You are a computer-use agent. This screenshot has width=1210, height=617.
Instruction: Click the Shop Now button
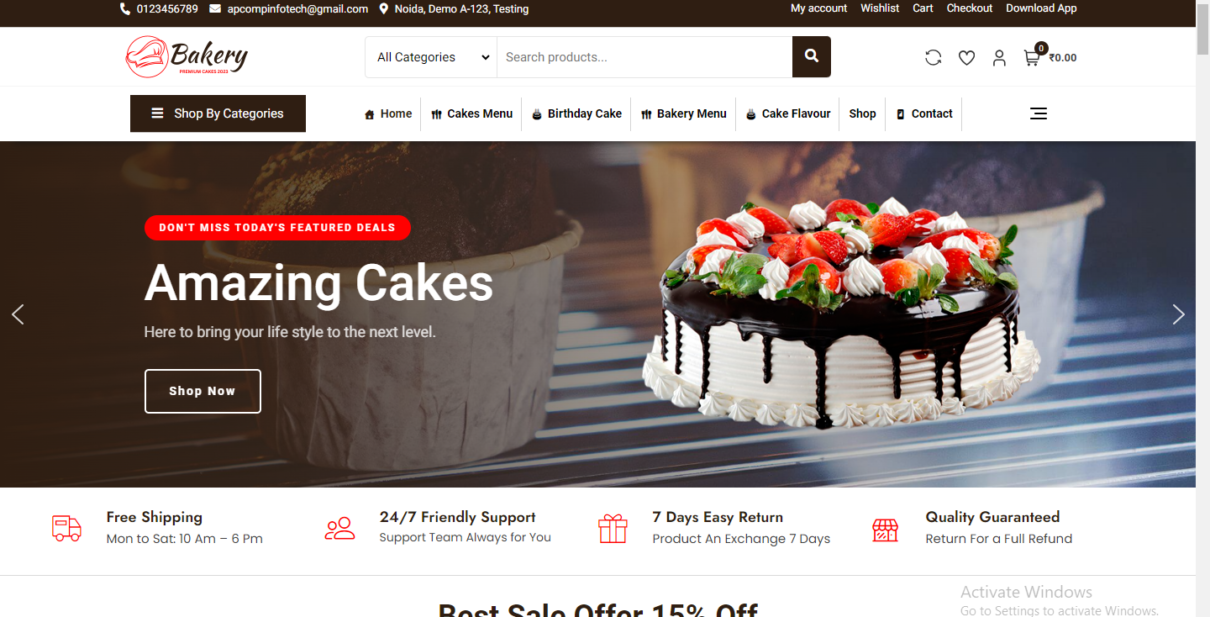[x=203, y=391]
